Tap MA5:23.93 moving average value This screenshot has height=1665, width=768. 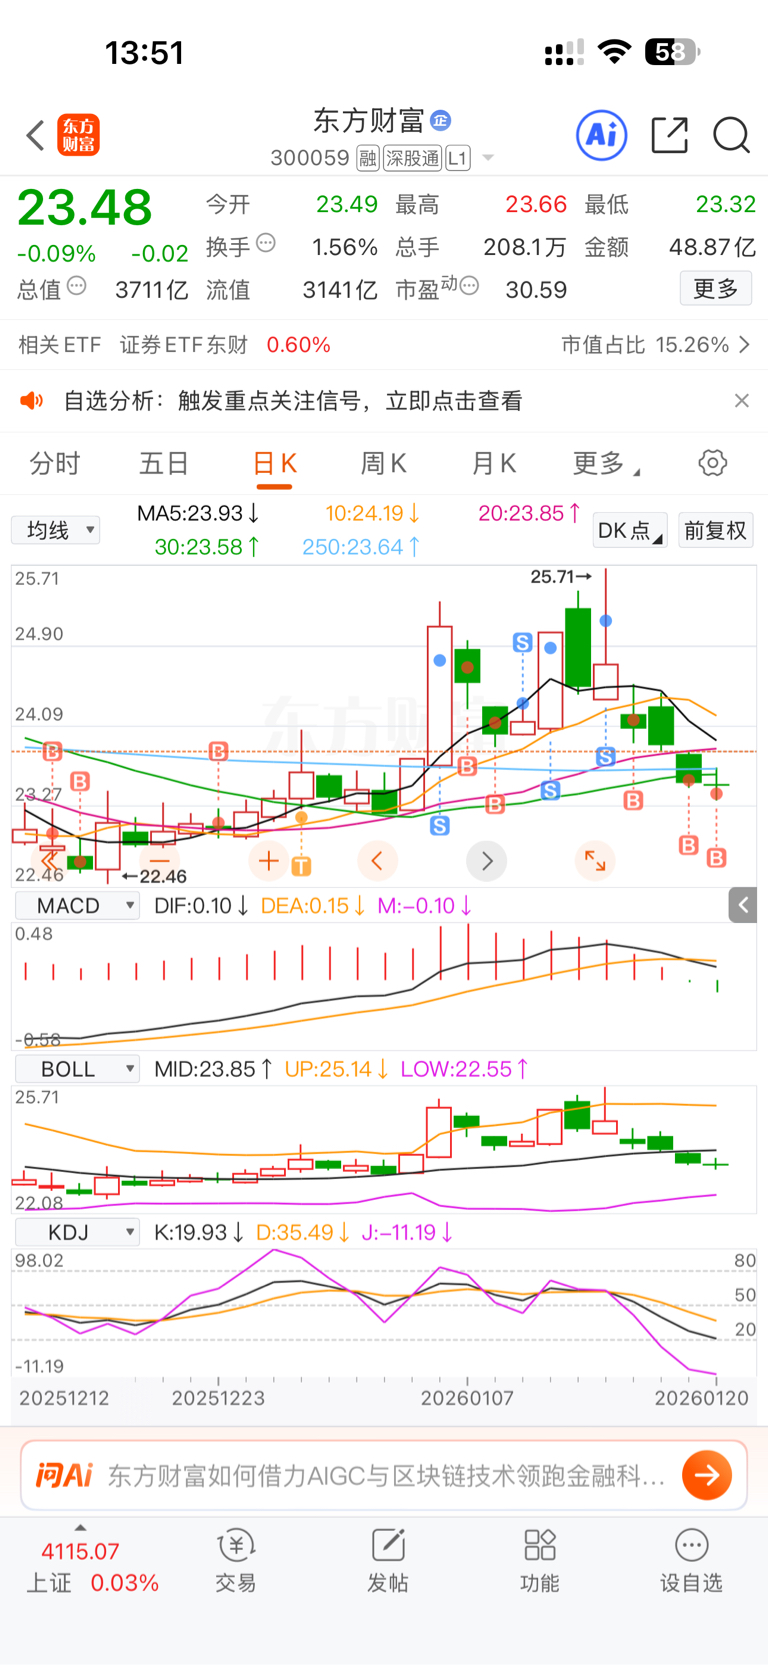[x=198, y=513]
